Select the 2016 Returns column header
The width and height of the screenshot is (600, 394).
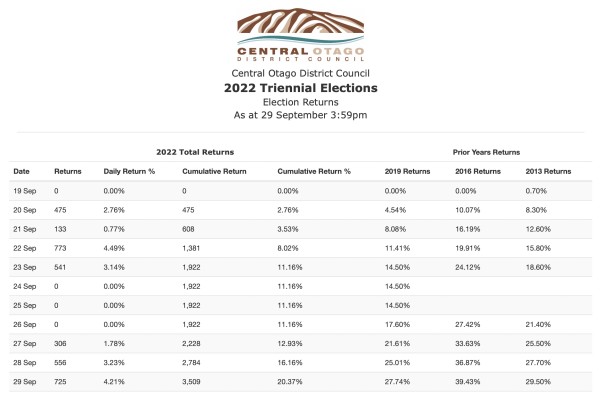(x=478, y=171)
